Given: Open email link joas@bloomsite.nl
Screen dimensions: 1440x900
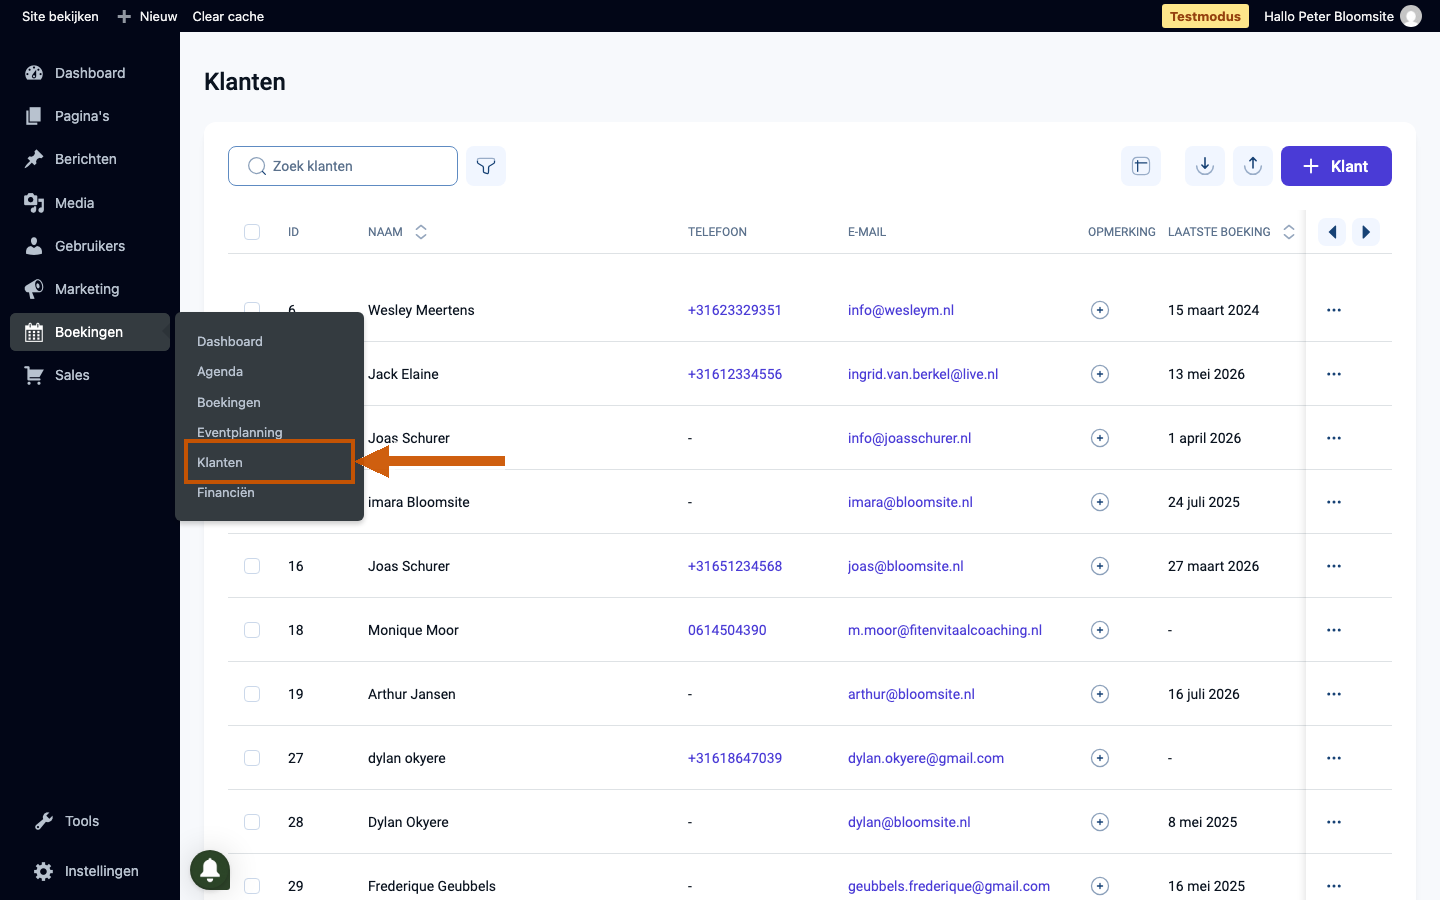Looking at the screenshot, I should coord(906,566).
